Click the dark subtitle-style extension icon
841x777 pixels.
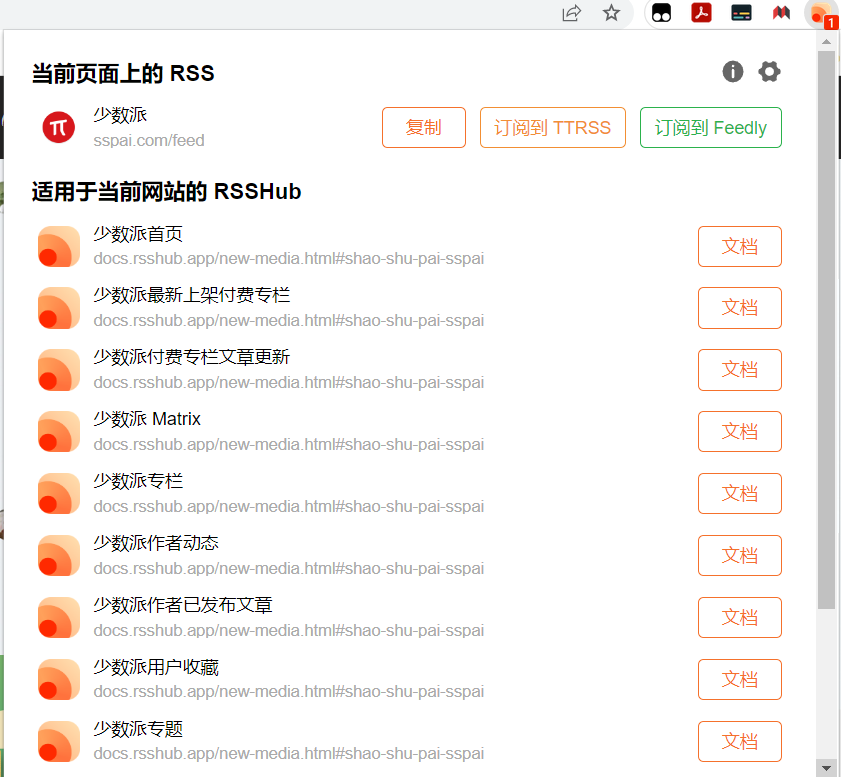point(741,13)
